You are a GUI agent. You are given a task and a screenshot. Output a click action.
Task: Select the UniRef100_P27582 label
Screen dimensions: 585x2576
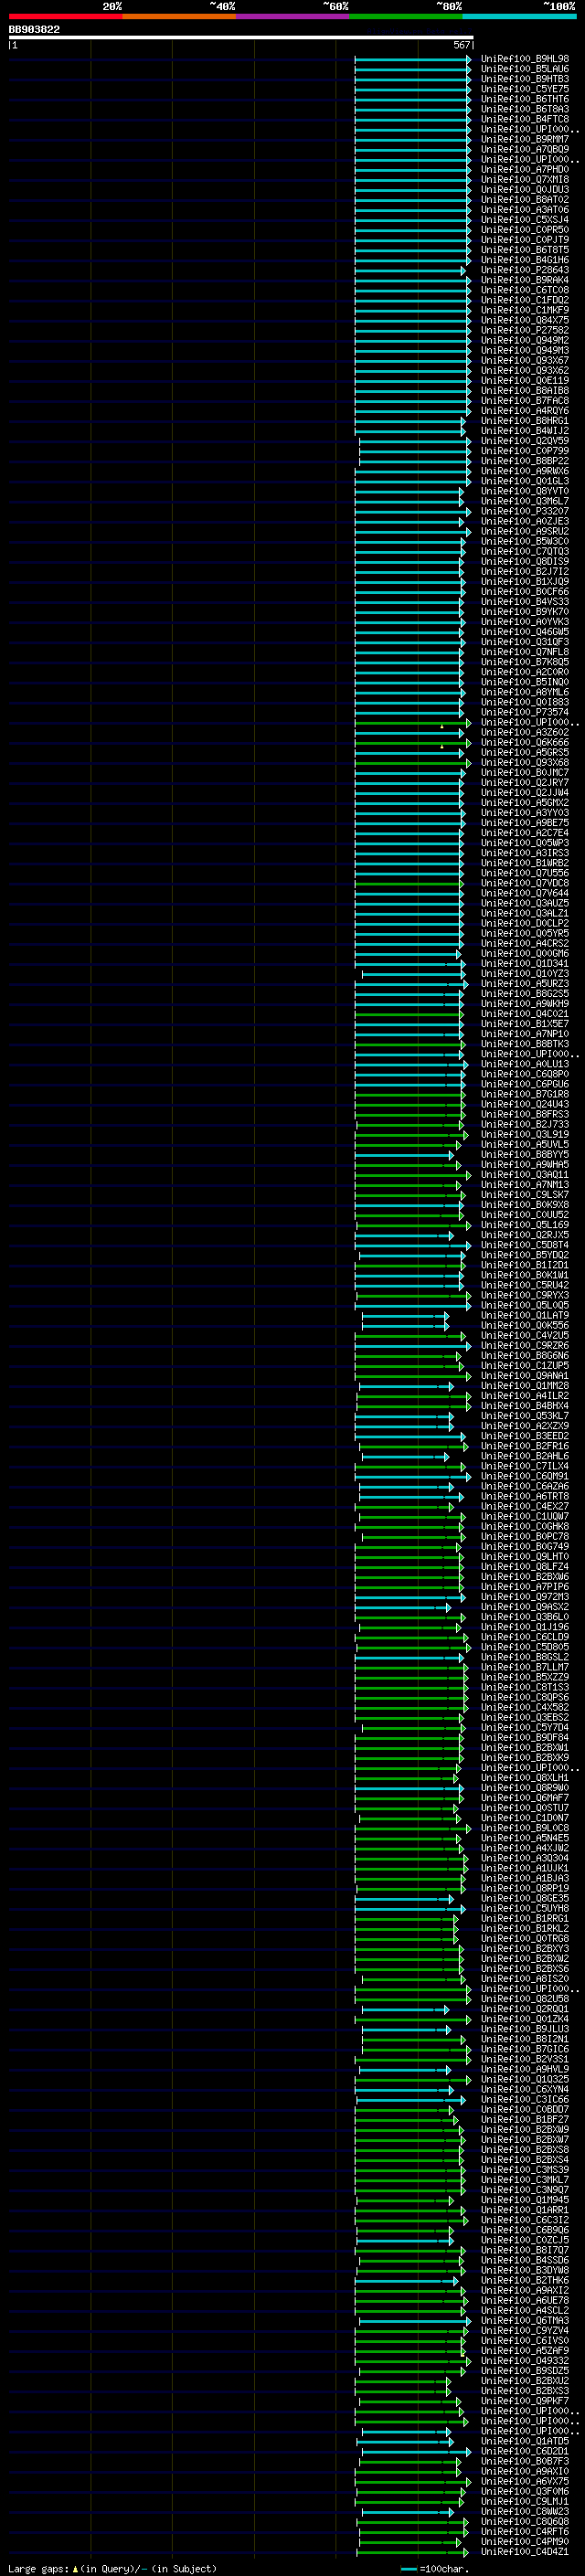click(x=525, y=330)
